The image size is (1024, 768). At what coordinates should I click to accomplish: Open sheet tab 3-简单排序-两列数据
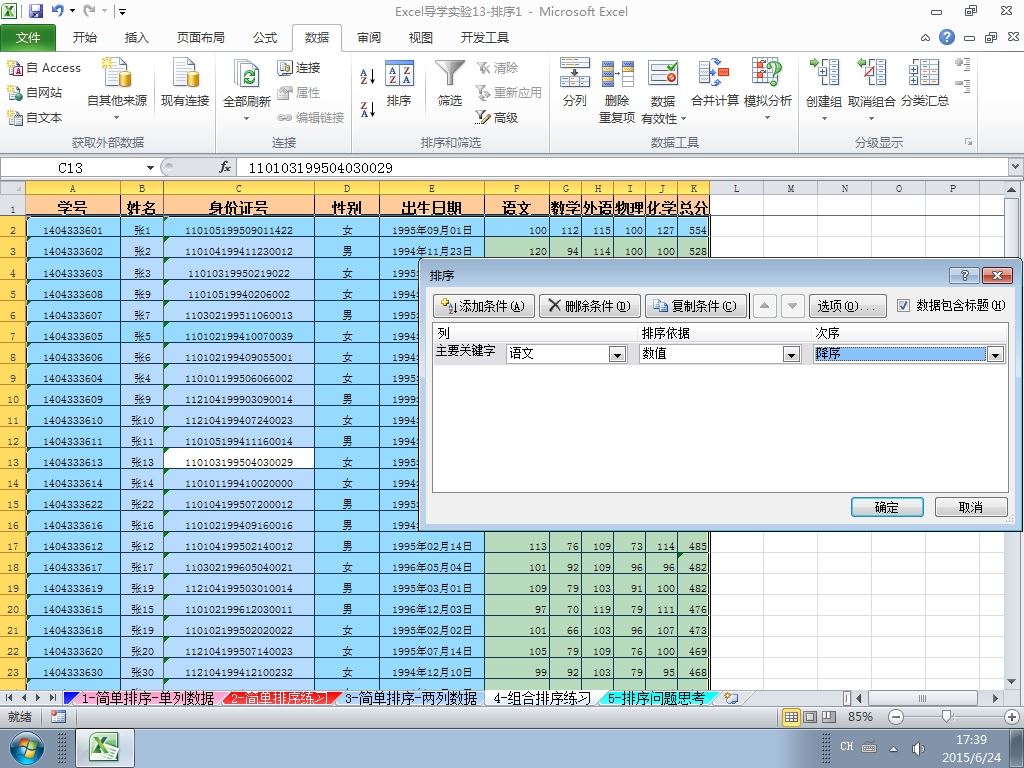click(x=411, y=698)
